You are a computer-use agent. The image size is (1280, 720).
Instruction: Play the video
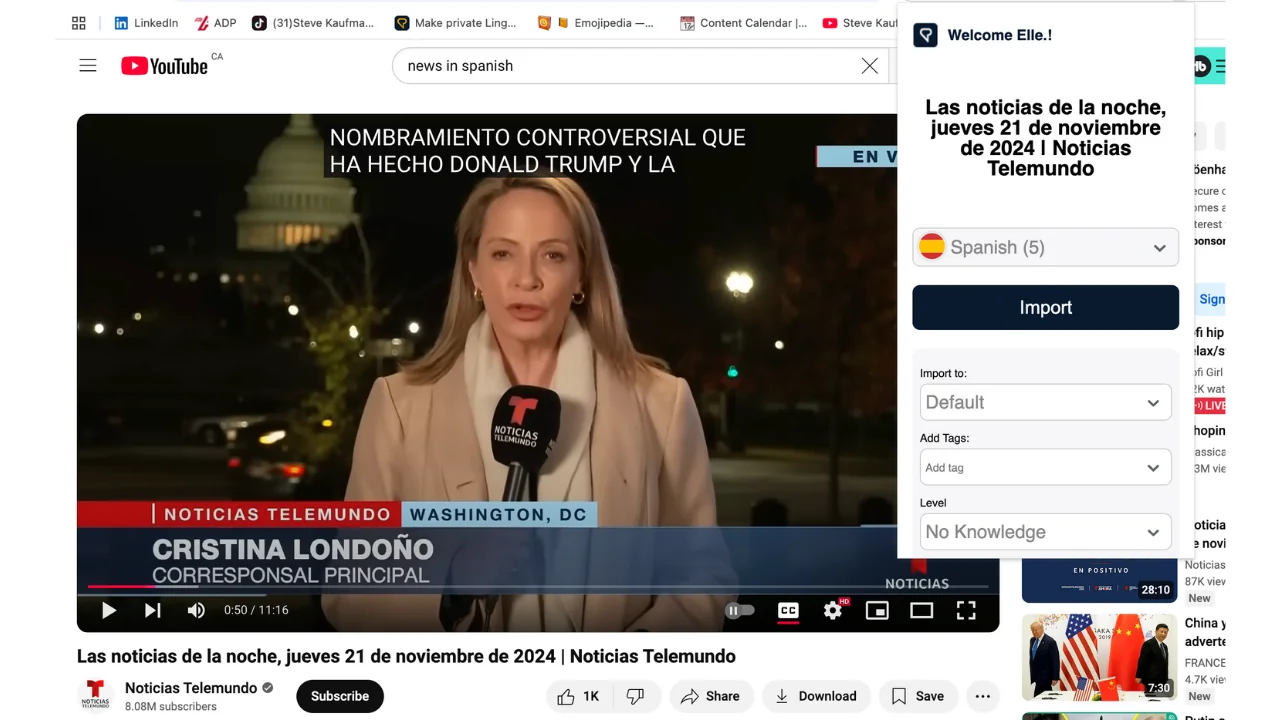coord(109,610)
